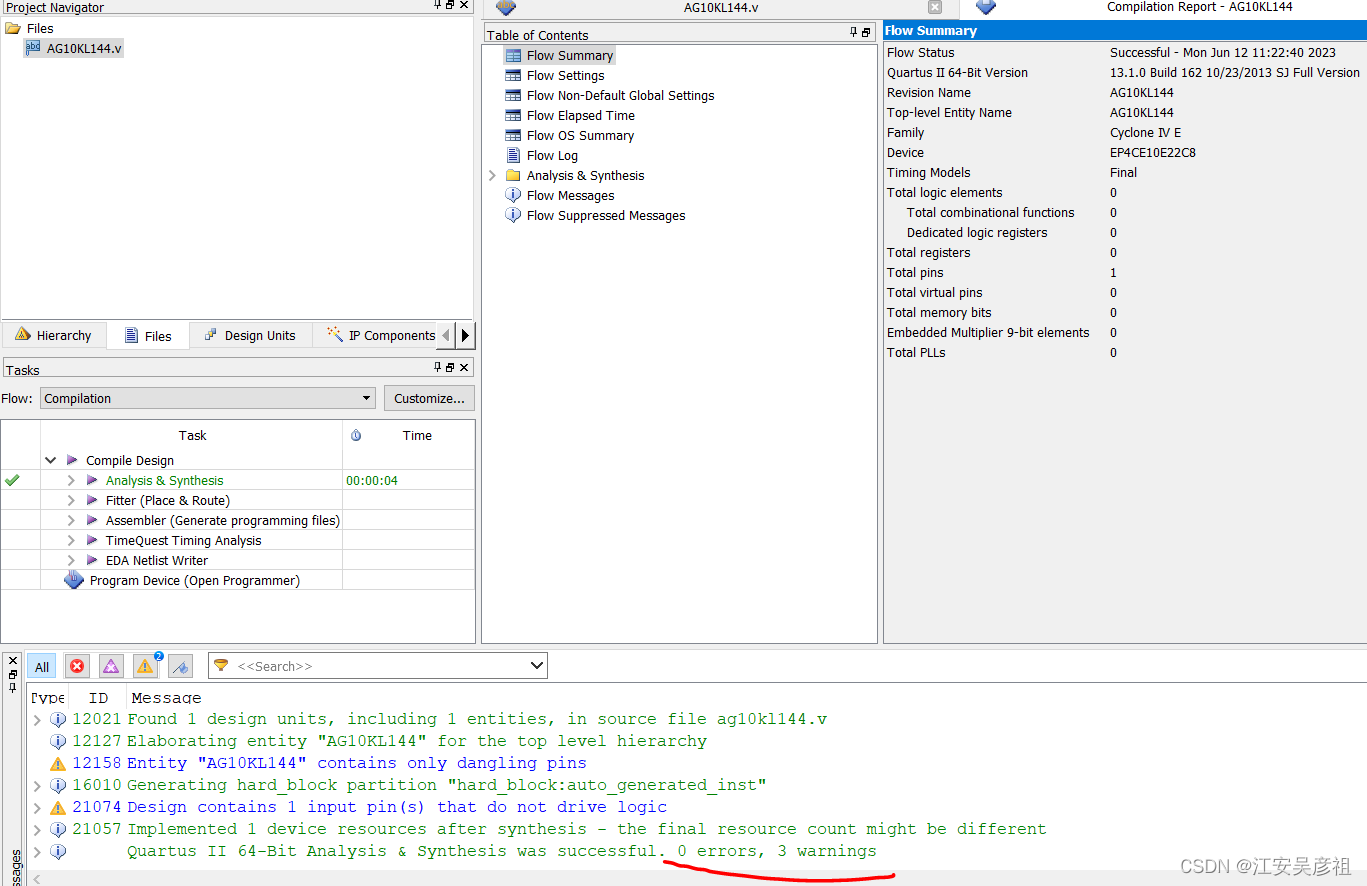Image resolution: width=1367 pixels, height=886 pixels.
Task: Open Flow Elapsed Time report
Action: pyautogui.click(x=580, y=116)
